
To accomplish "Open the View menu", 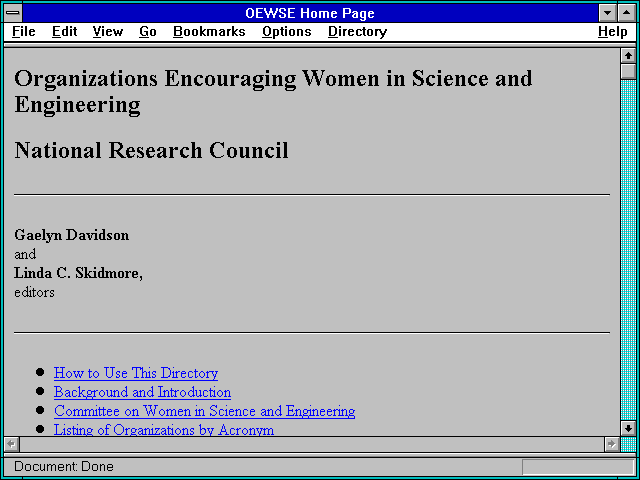I will pos(108,32).
